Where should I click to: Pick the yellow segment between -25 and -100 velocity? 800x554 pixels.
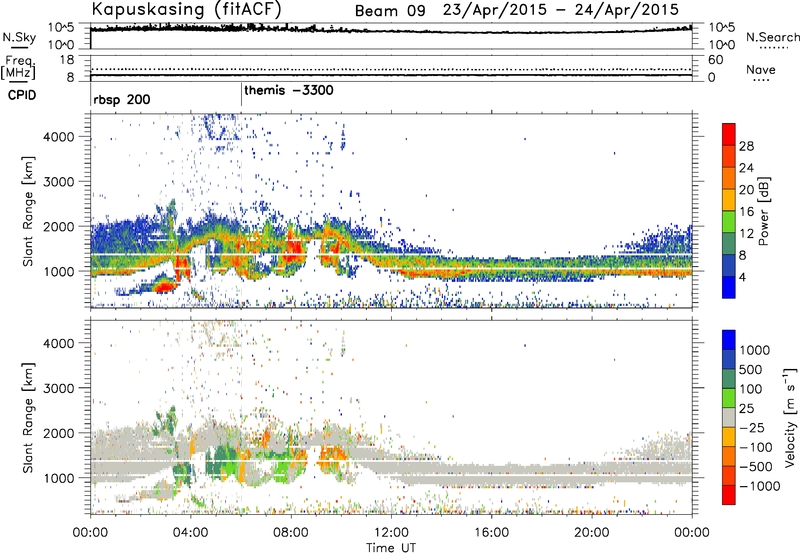pyautogui.click(x=729, y=437)
